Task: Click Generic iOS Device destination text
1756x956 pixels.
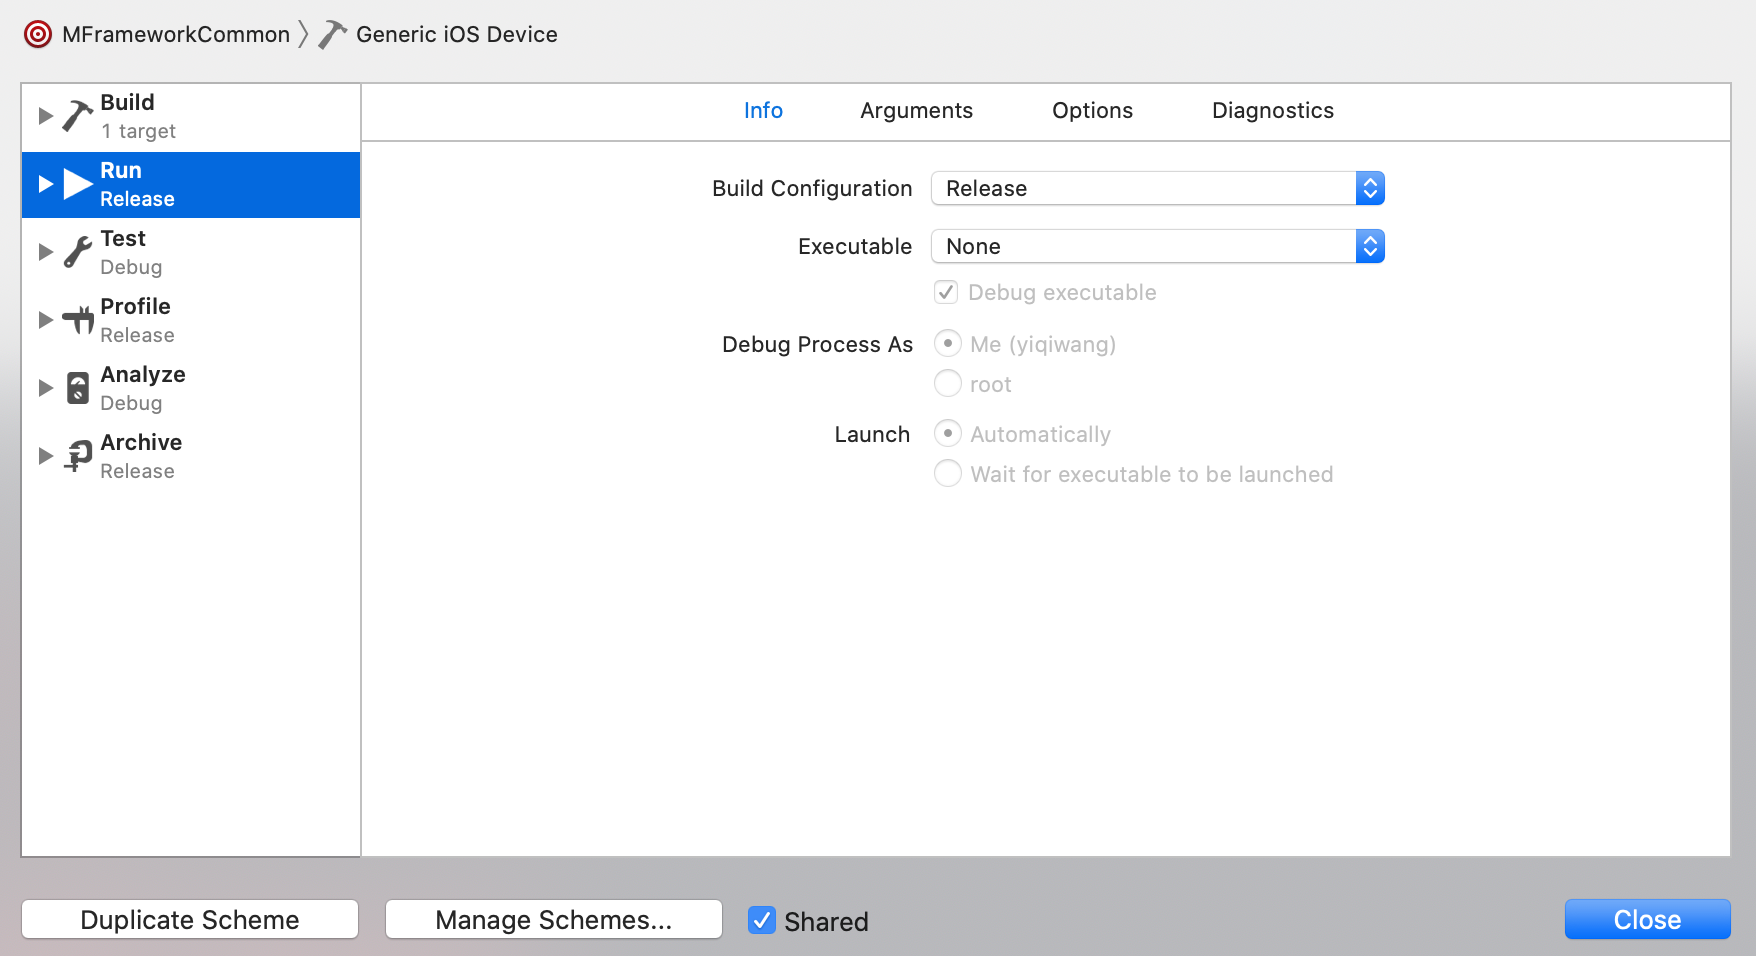Action: click(x=457, y=34)
